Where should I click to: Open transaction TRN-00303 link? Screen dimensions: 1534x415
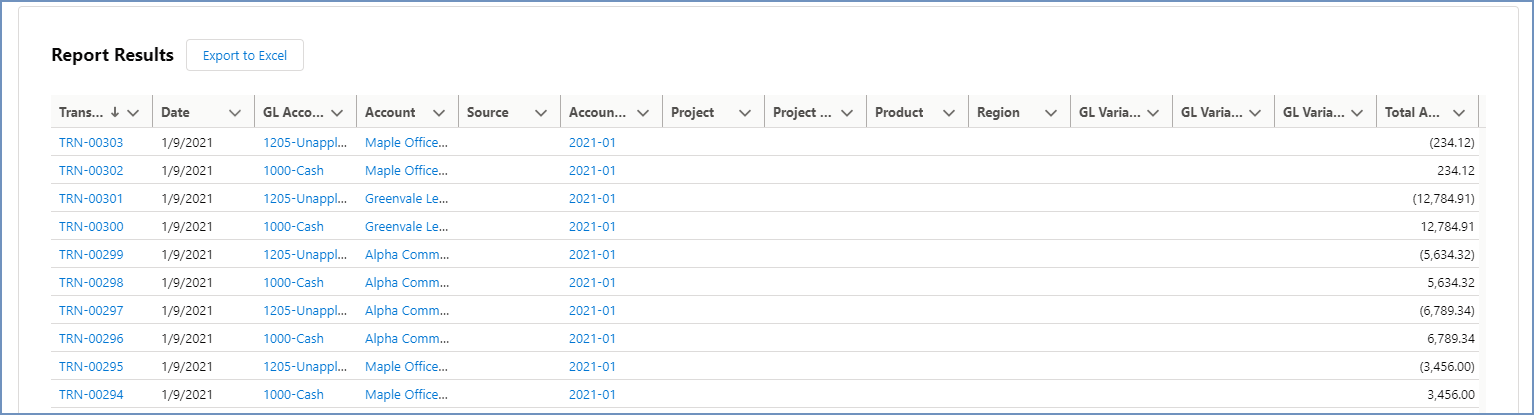(x=91, y=143)
